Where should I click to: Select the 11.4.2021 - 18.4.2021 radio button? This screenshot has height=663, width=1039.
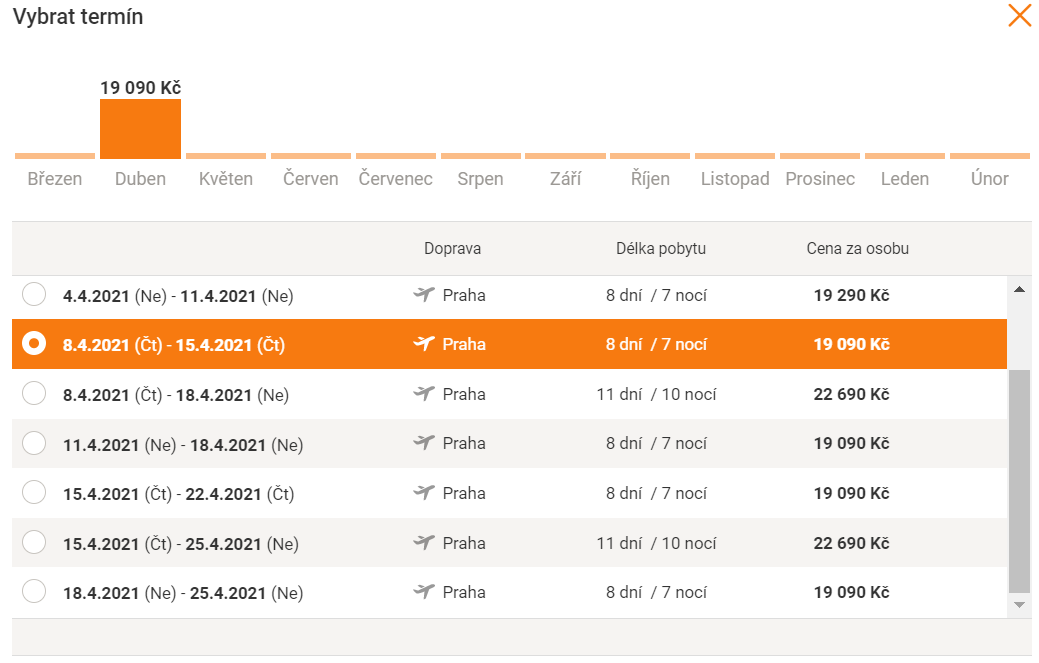pos(34,442)
